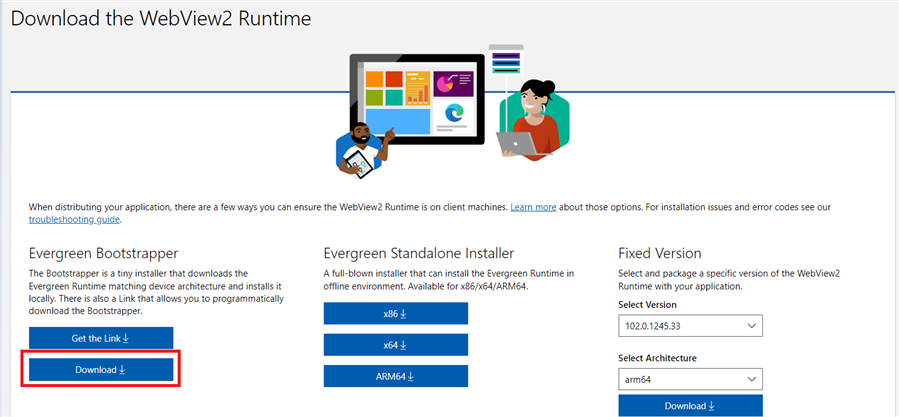Open the Select Architecture dropdown
899x417 pixels.
[690, 379]
